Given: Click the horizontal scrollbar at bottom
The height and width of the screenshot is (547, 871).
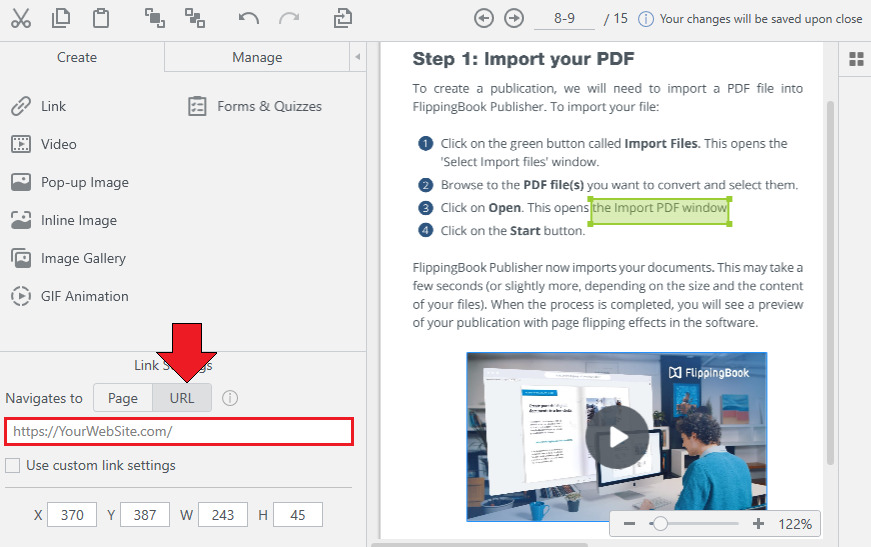Looking at the screenshot, I should (x=479, y=545).
